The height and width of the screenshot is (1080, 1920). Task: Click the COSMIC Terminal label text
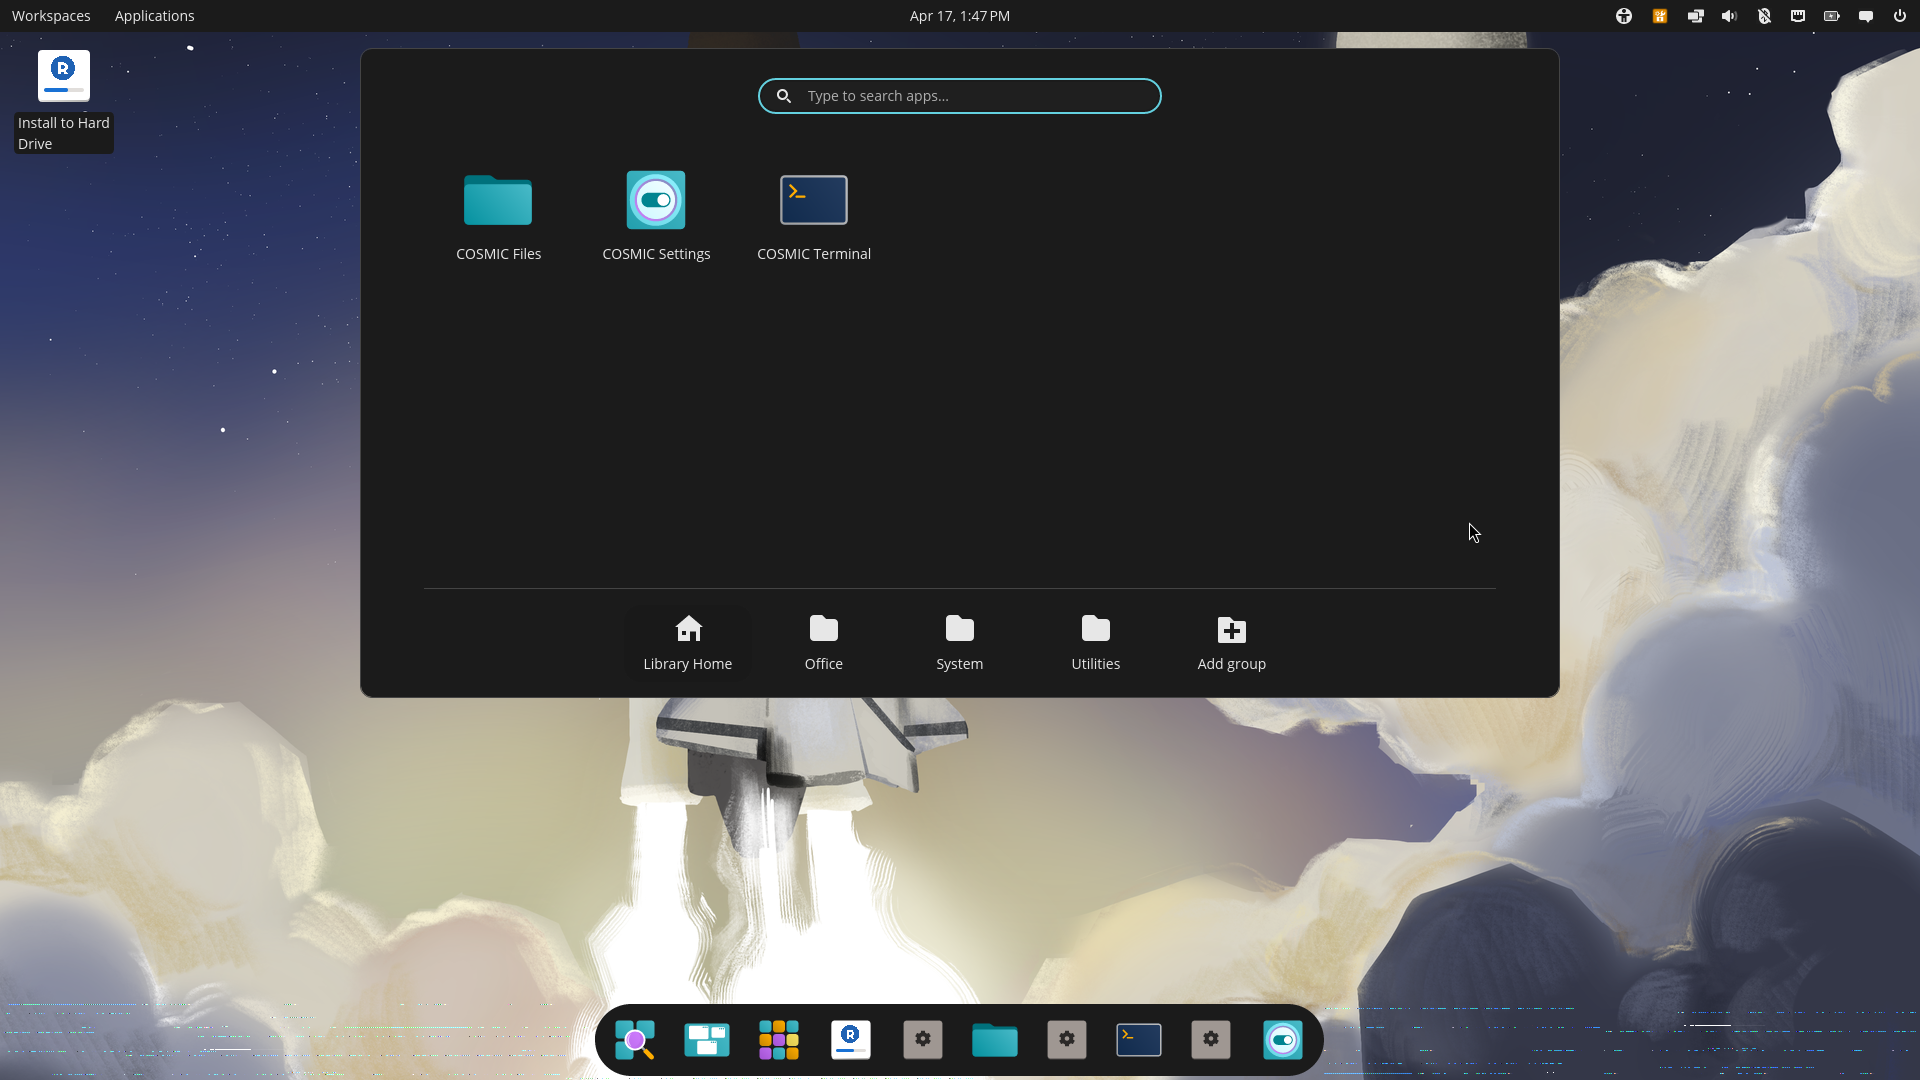(814, 254)
